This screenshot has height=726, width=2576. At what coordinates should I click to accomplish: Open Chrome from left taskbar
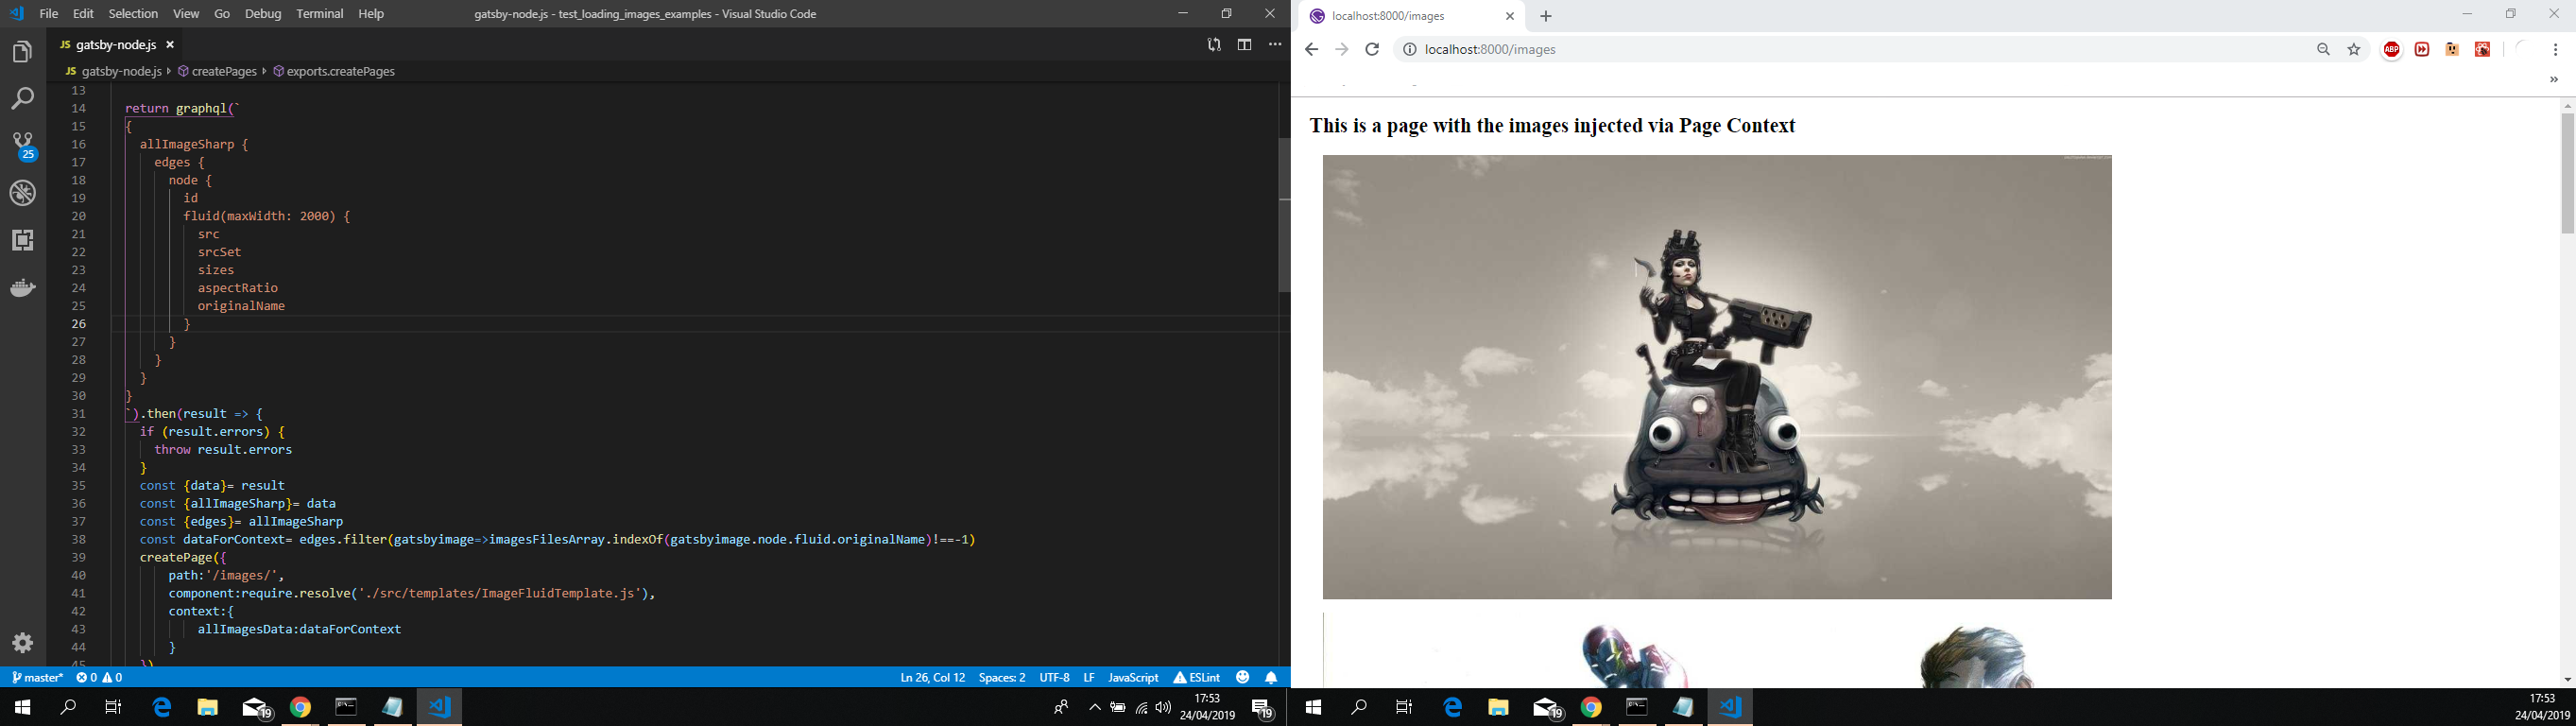click(x=300, y=707)
